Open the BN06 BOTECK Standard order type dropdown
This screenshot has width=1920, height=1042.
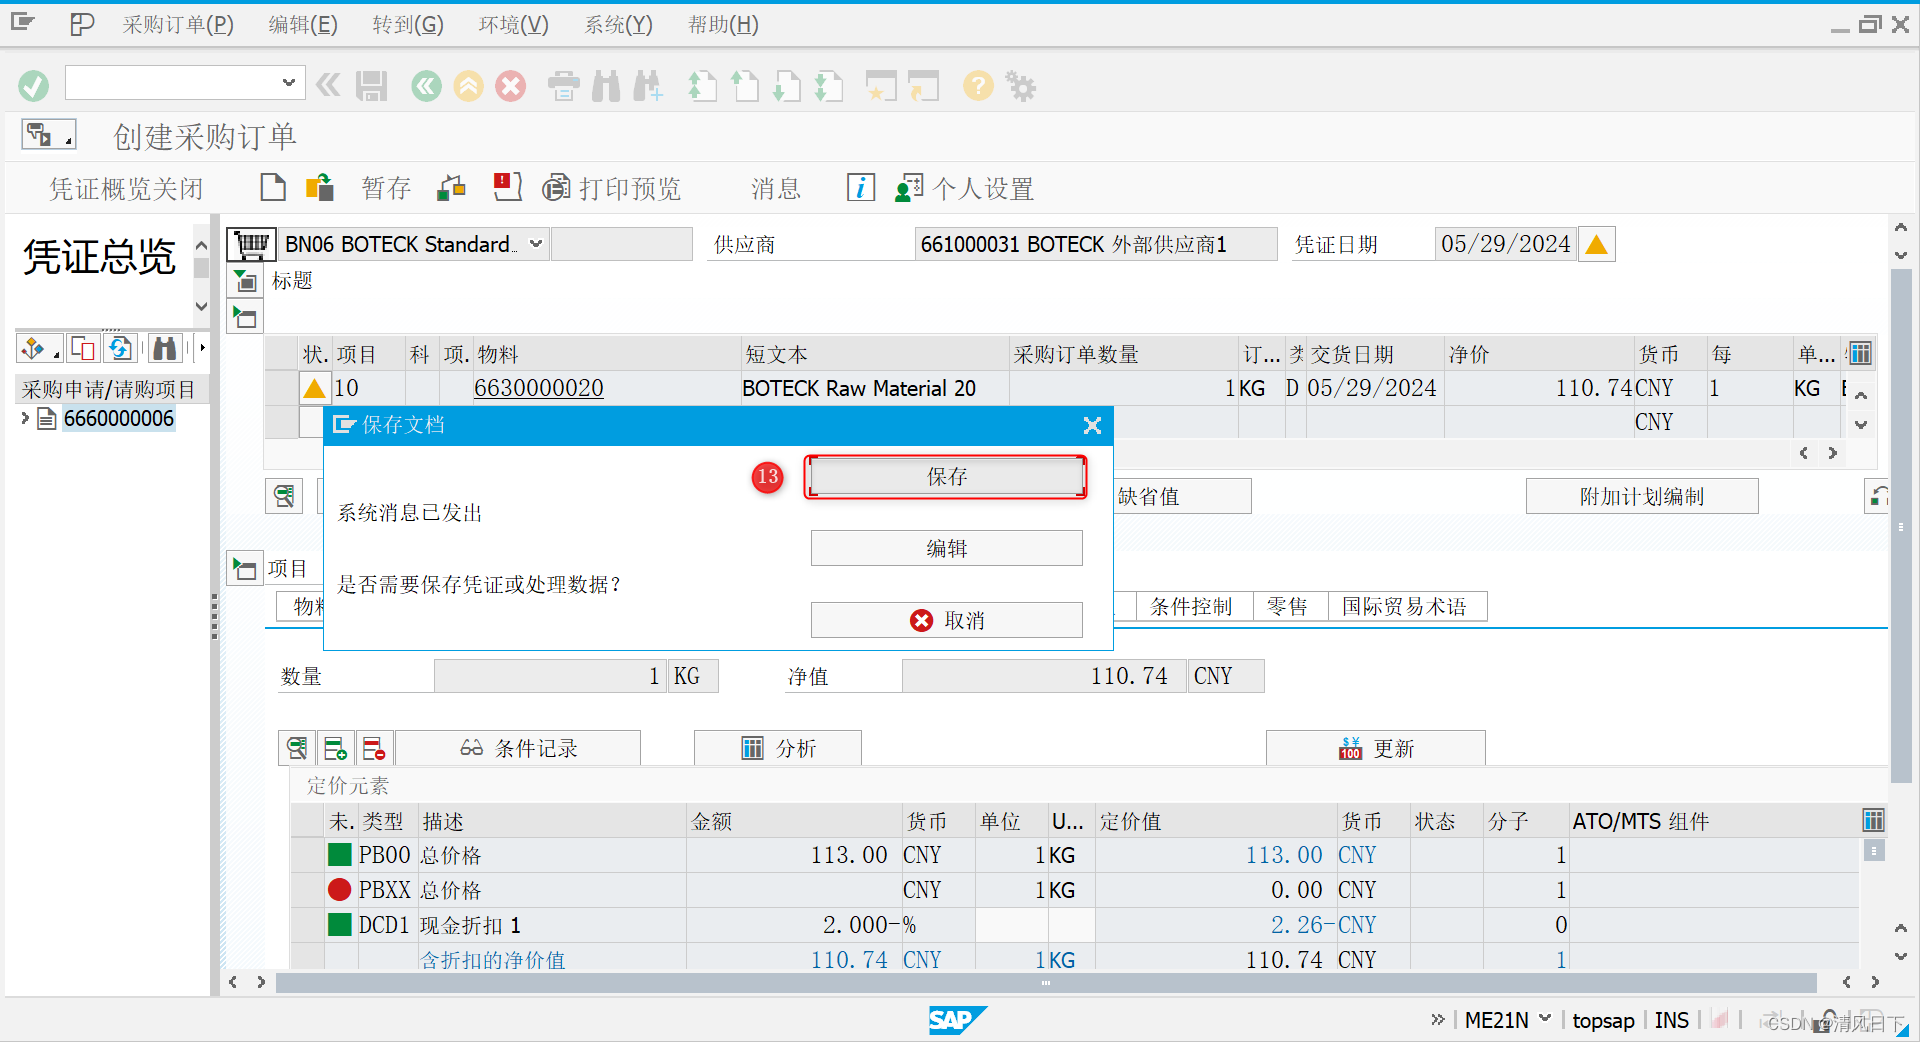(536, 244)
